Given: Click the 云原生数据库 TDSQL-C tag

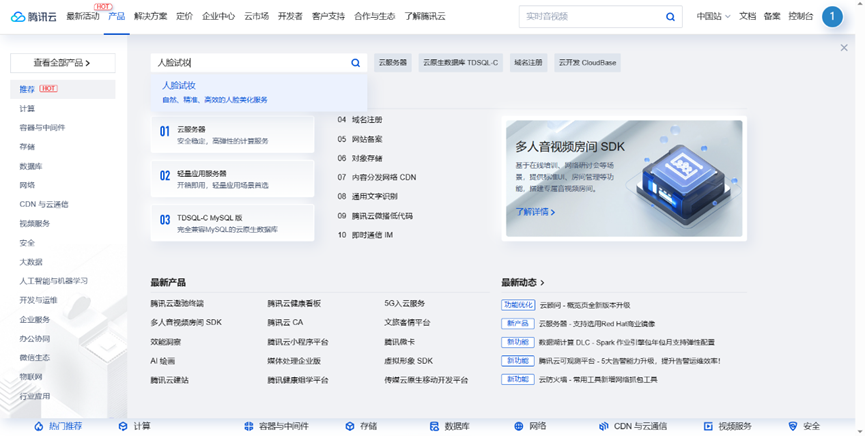Looking at the screenshot, I should click(x=461, y=63).
